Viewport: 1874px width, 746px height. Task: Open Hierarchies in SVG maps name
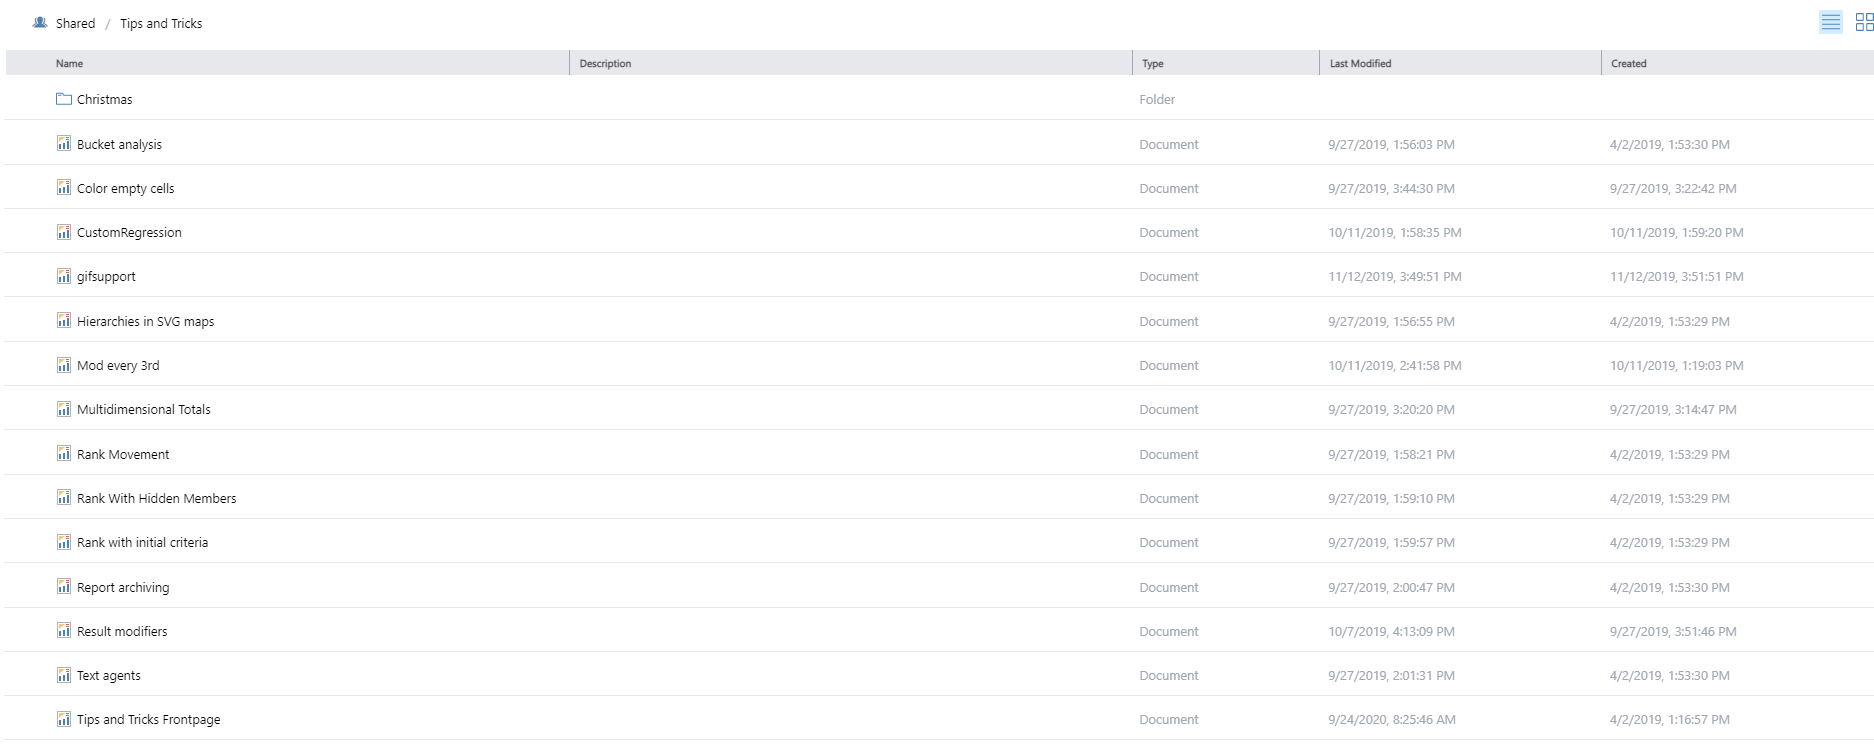point(145,321)
